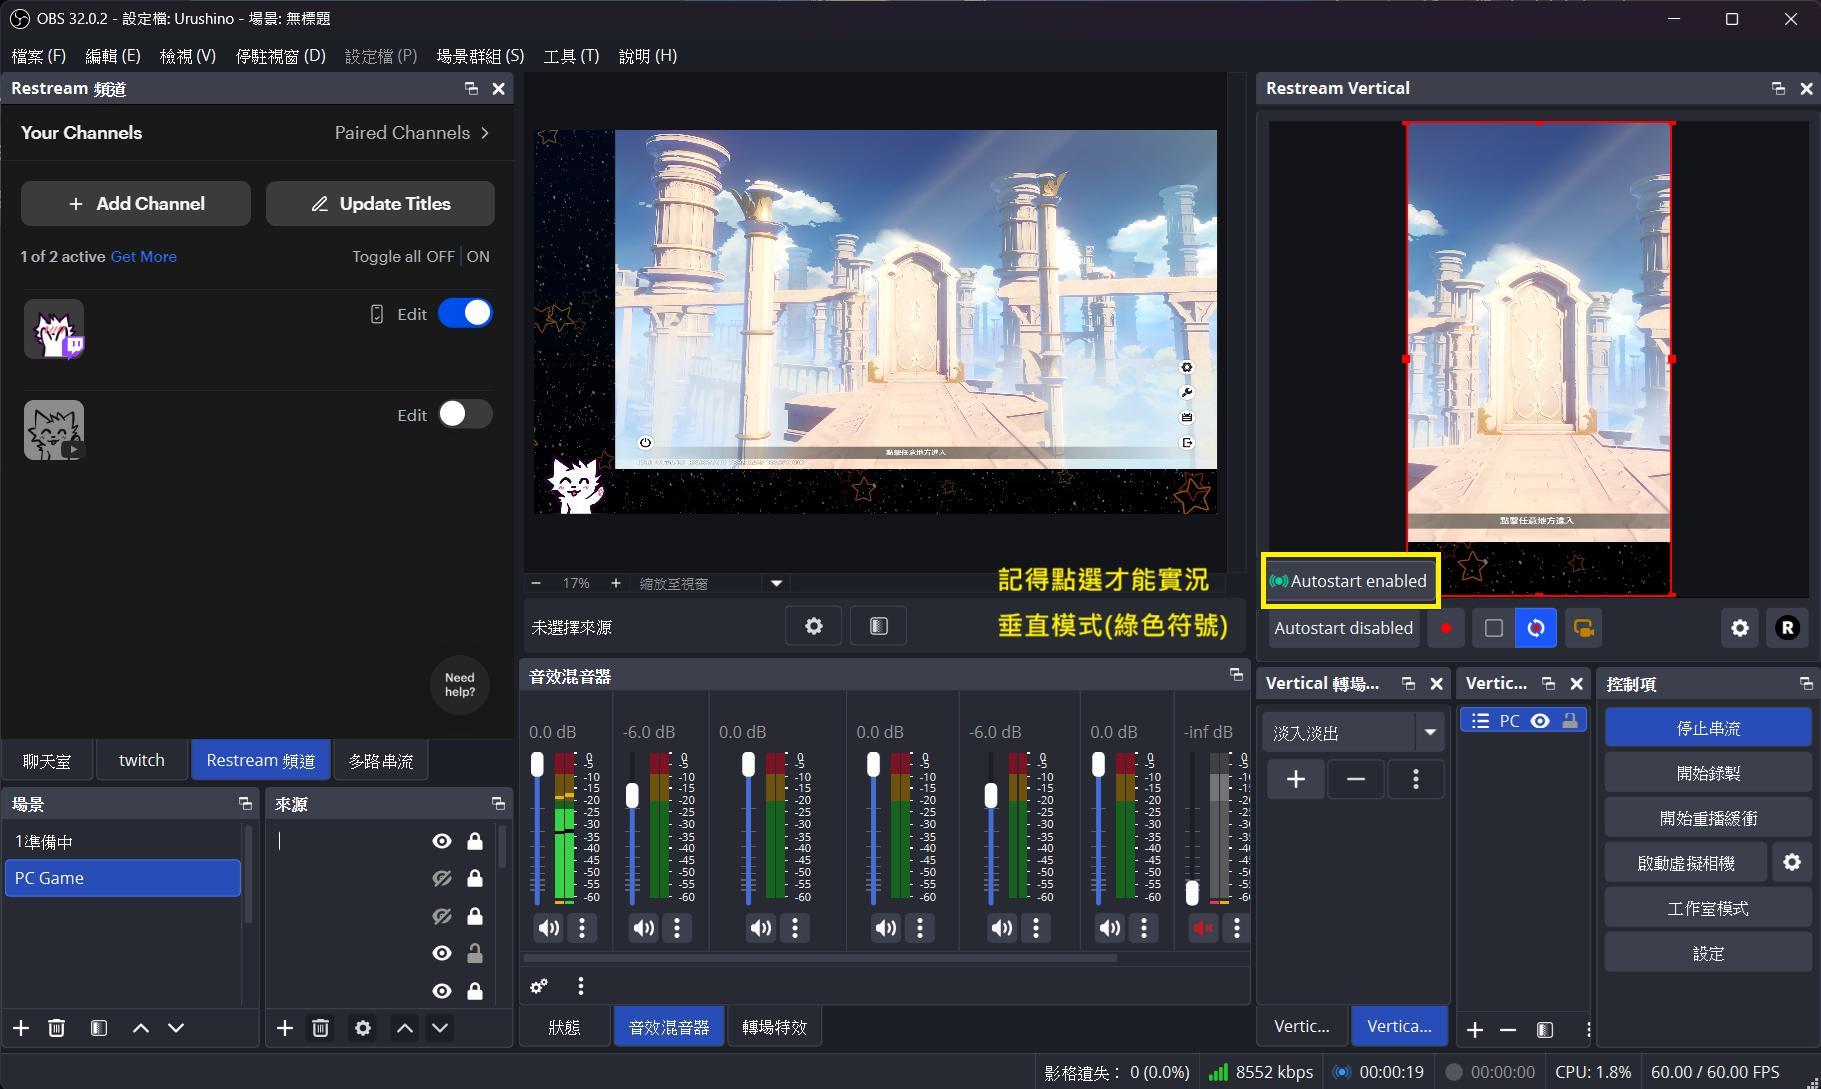Image resolution: width=1821 pixels, height=1089 pixels.
Task: Mute the first audio mixer channel
Action: click(548, 928)
